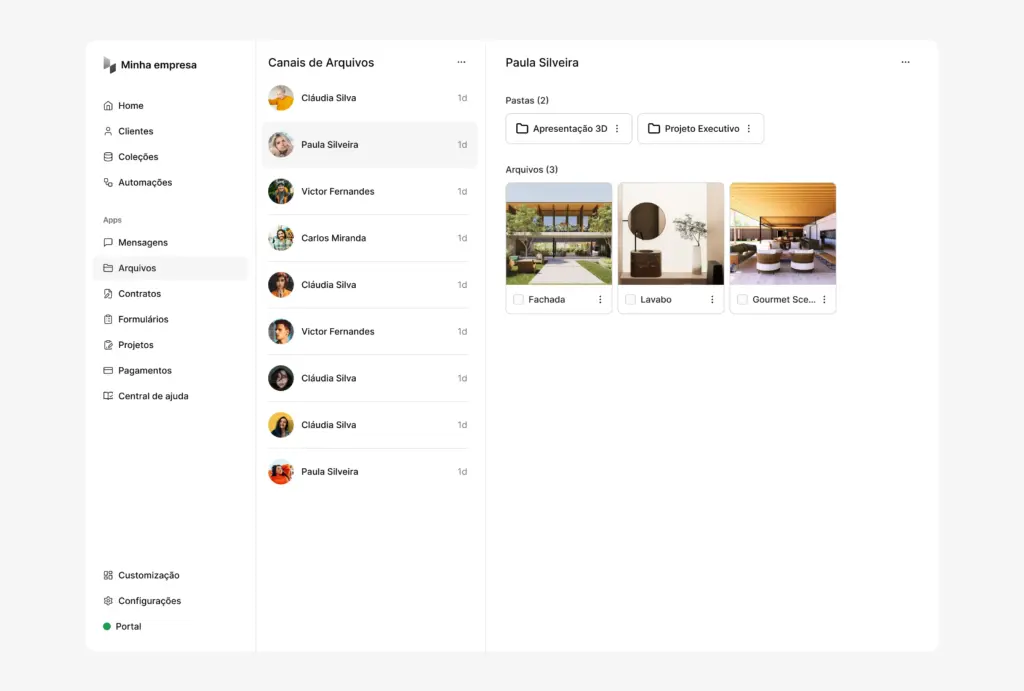Viewport: 1024px width, 691px height.
Task: Click the Contratos icon in the Apps list
Action: (108, 293)
